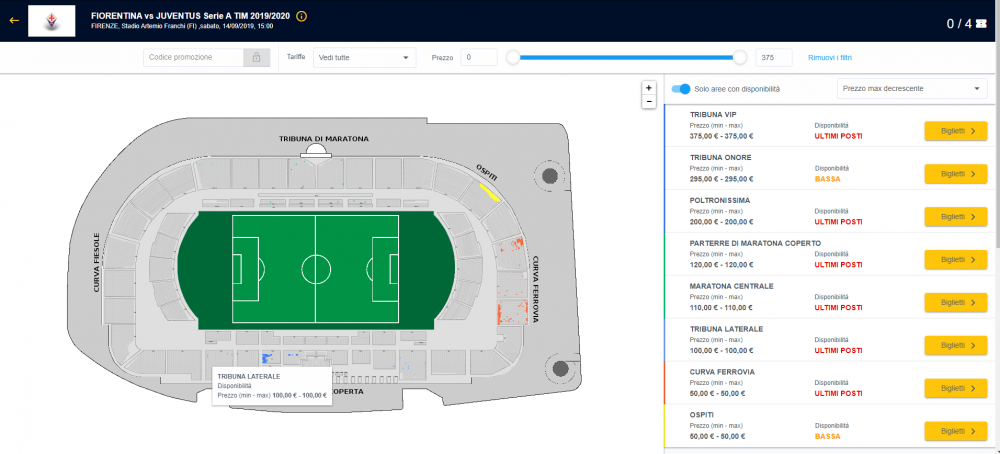1000x454 pixels.
Task: Click Biglietti for Parterre di Maratona Coperto
Action: (955, 260)
